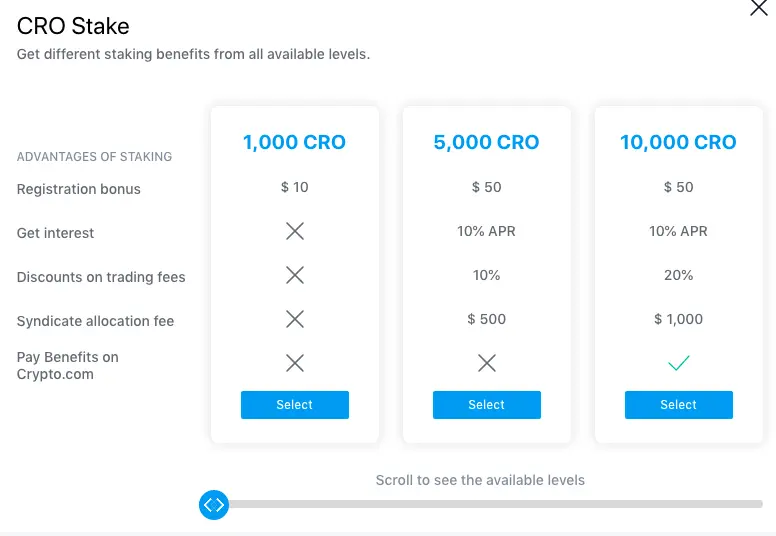Click the Get interest X in 1,000 CRO
Screen dimensions: 776x536
(295, 231)
